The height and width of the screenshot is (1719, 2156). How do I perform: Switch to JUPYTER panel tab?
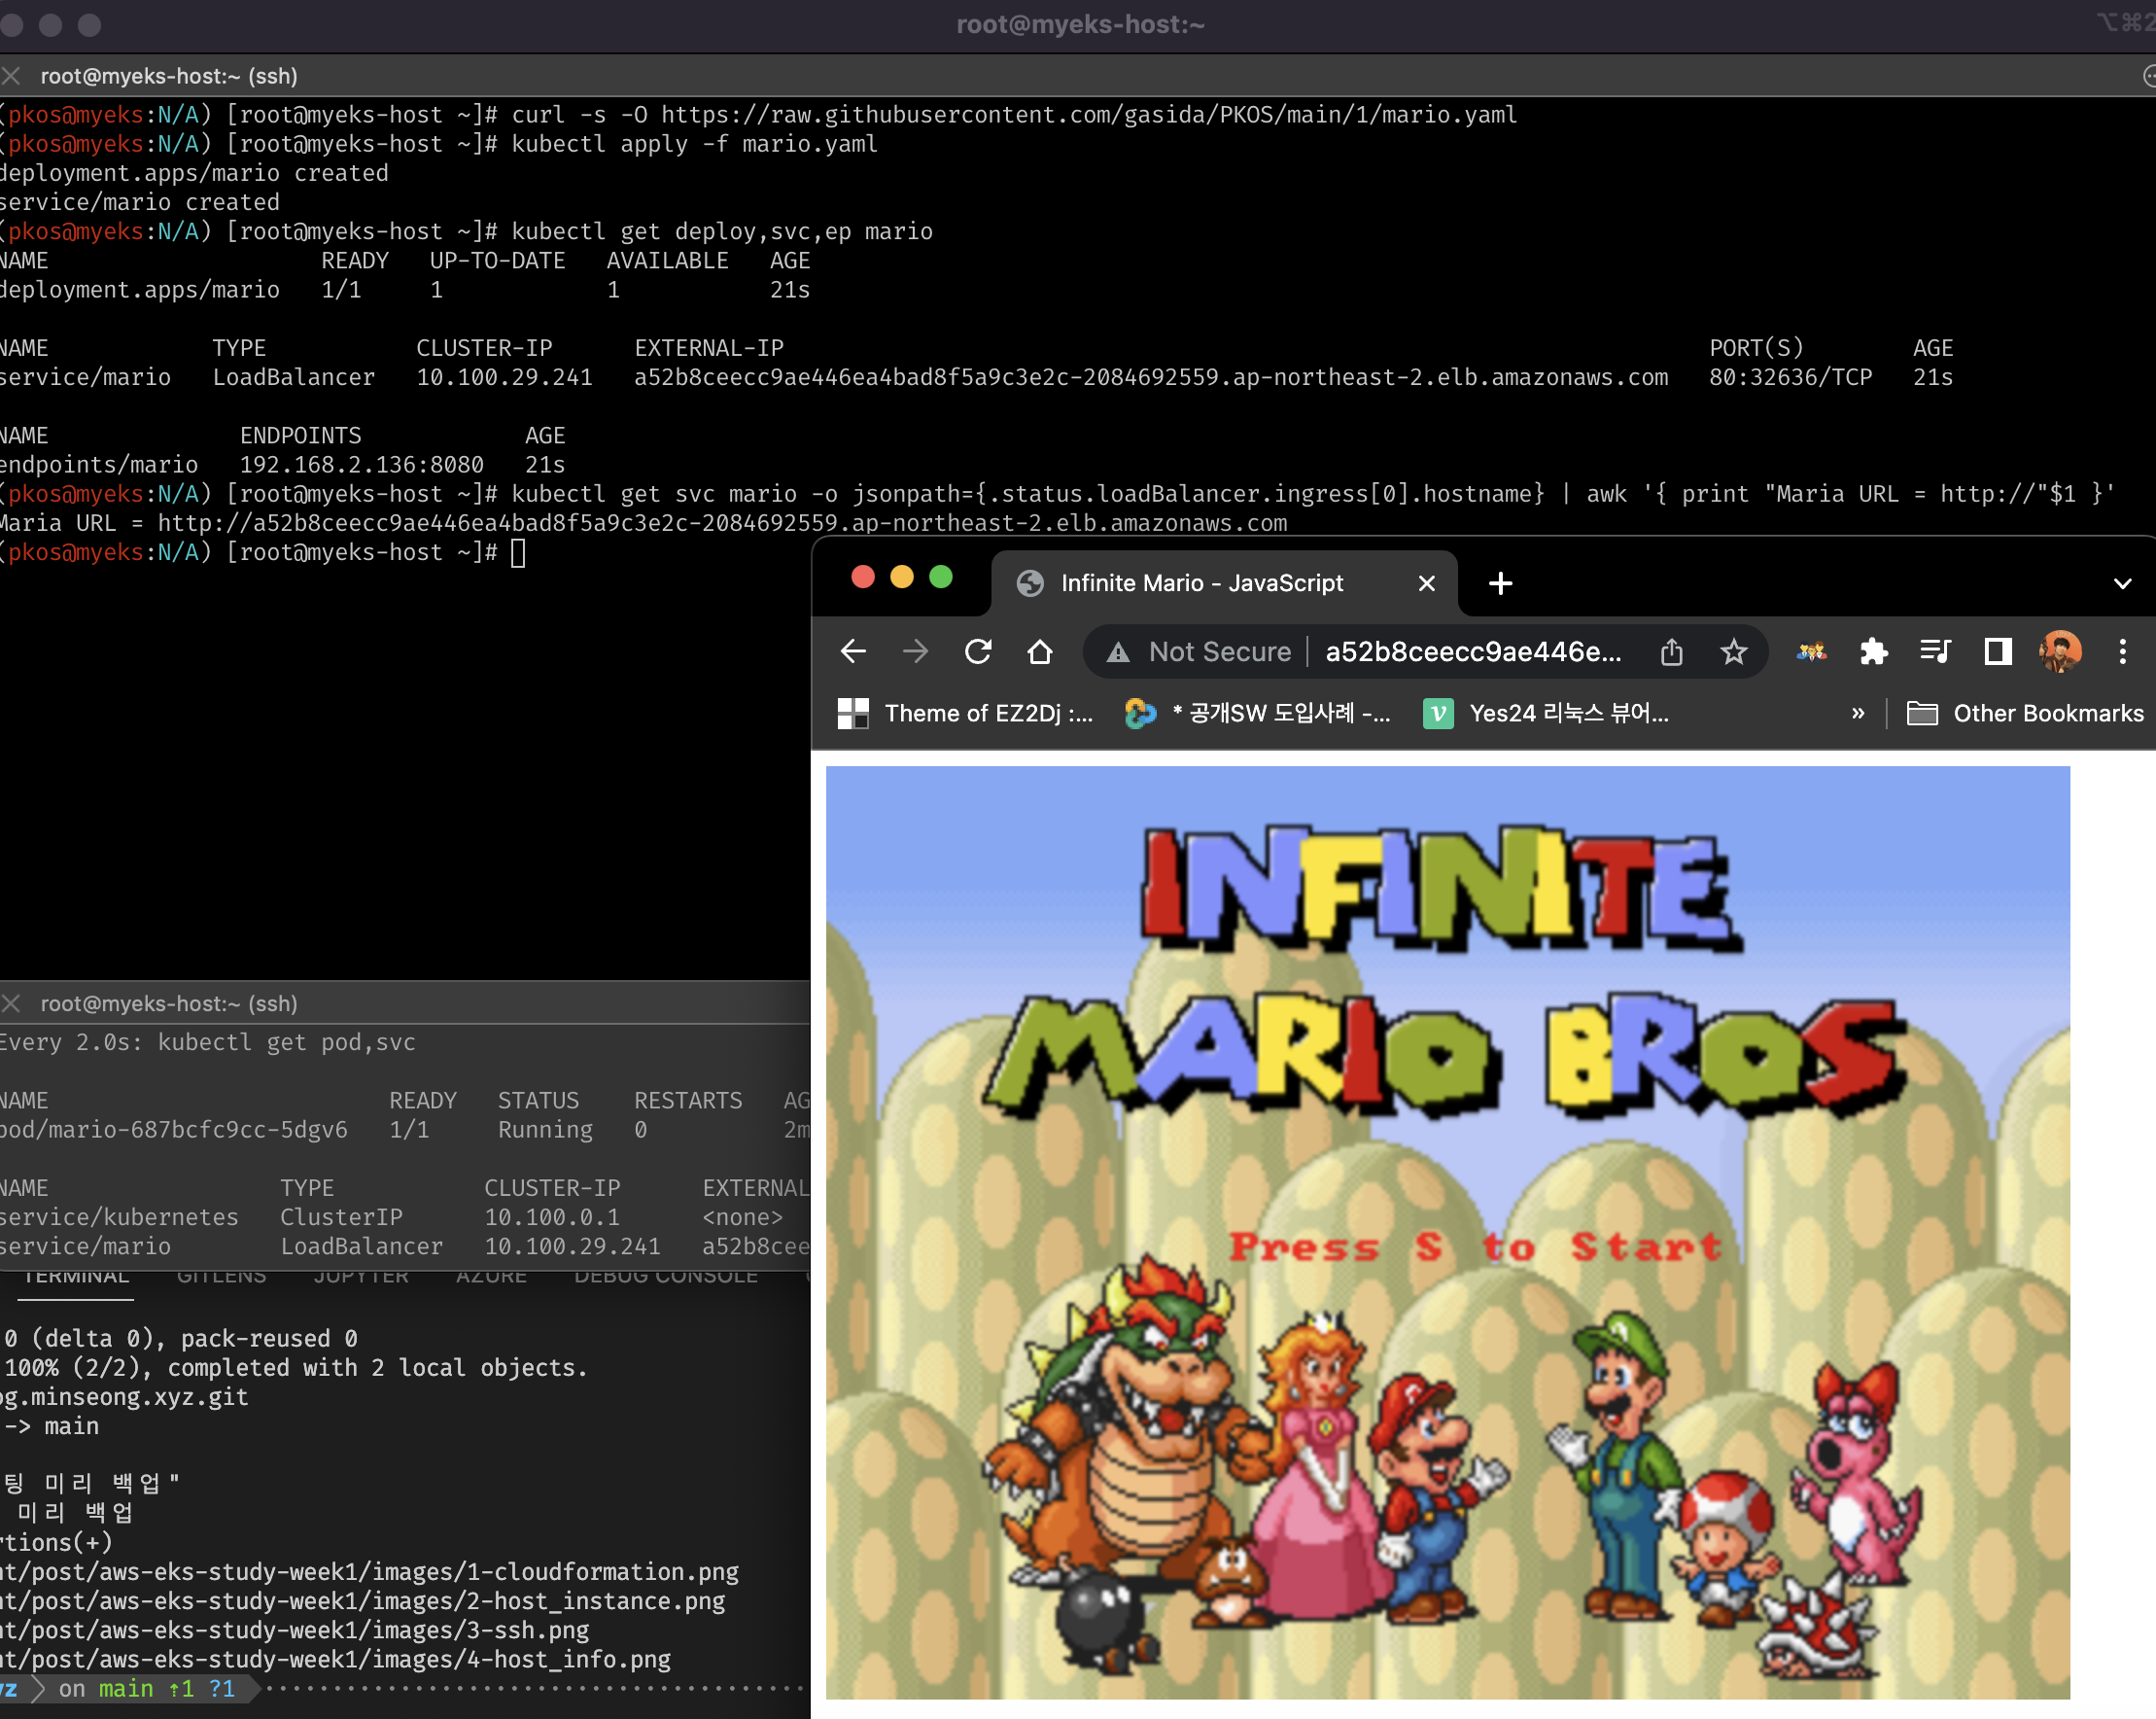point(361,1277)
